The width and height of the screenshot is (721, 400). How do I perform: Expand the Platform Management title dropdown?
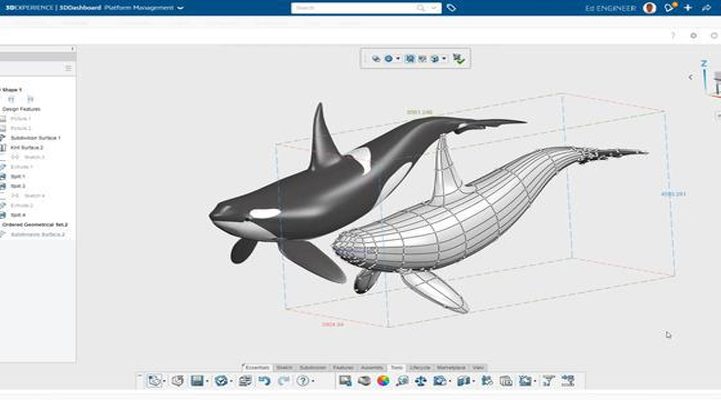click(180, 8)
